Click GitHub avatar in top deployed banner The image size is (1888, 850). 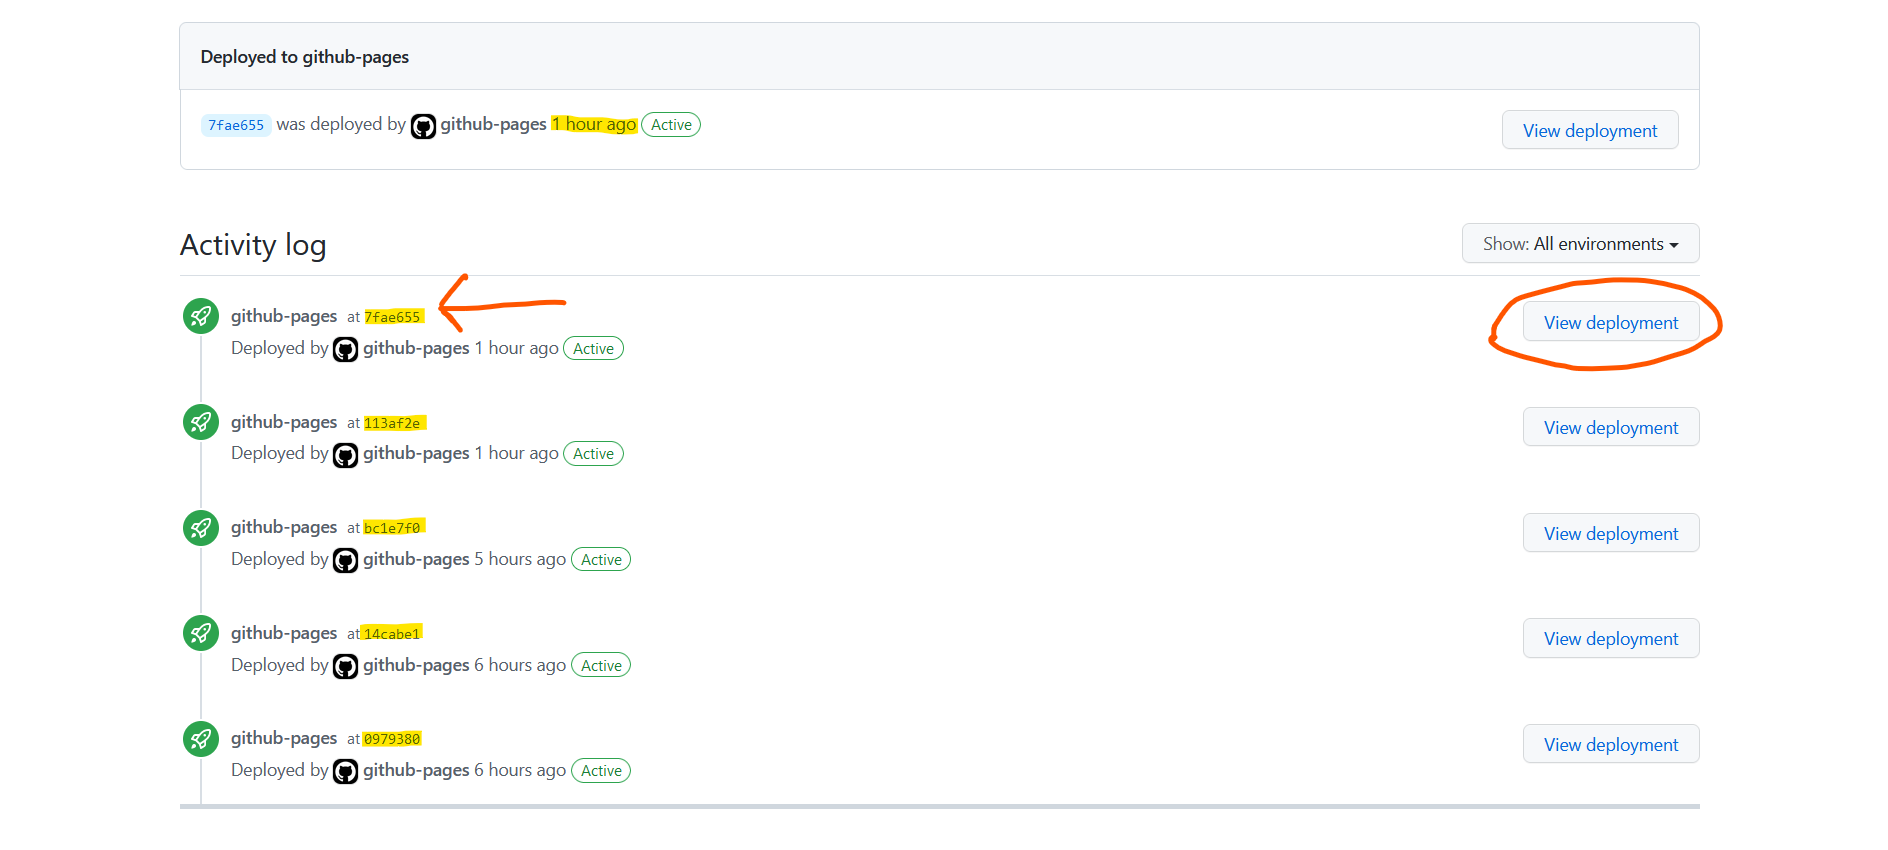pyautogui.click(x=423, y=126)
